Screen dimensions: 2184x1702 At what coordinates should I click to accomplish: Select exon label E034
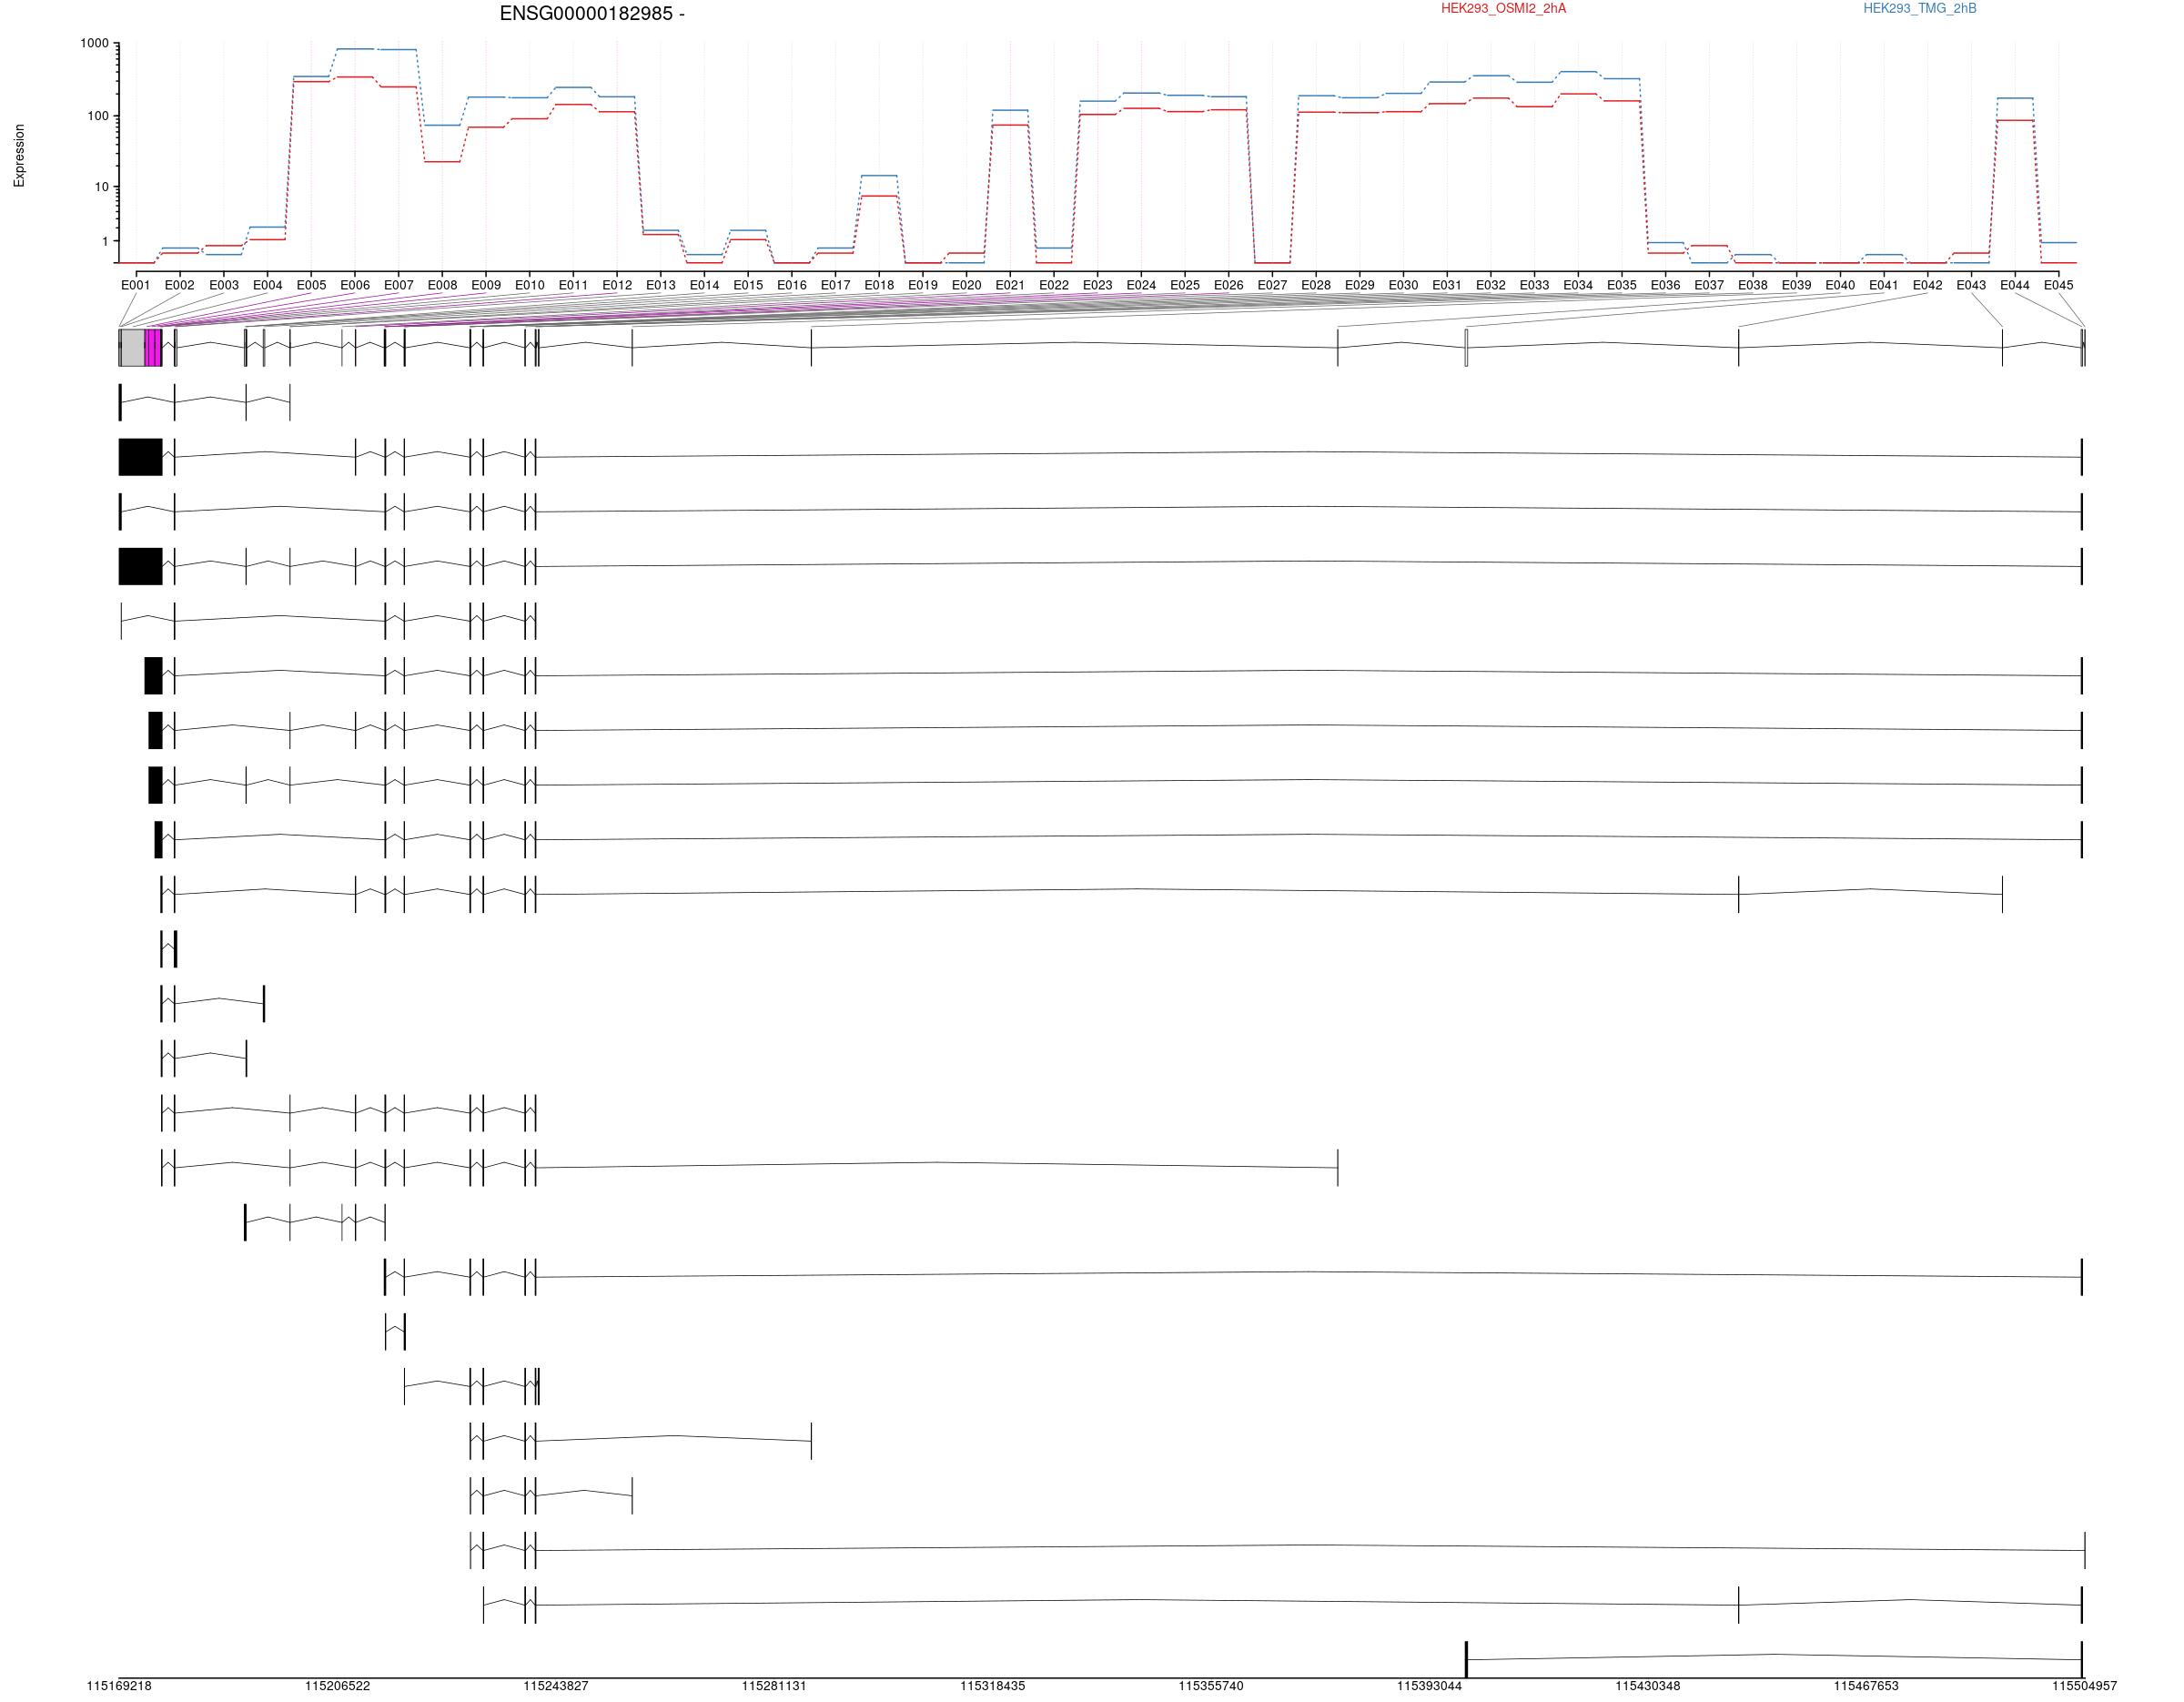tap(1578, 285)
